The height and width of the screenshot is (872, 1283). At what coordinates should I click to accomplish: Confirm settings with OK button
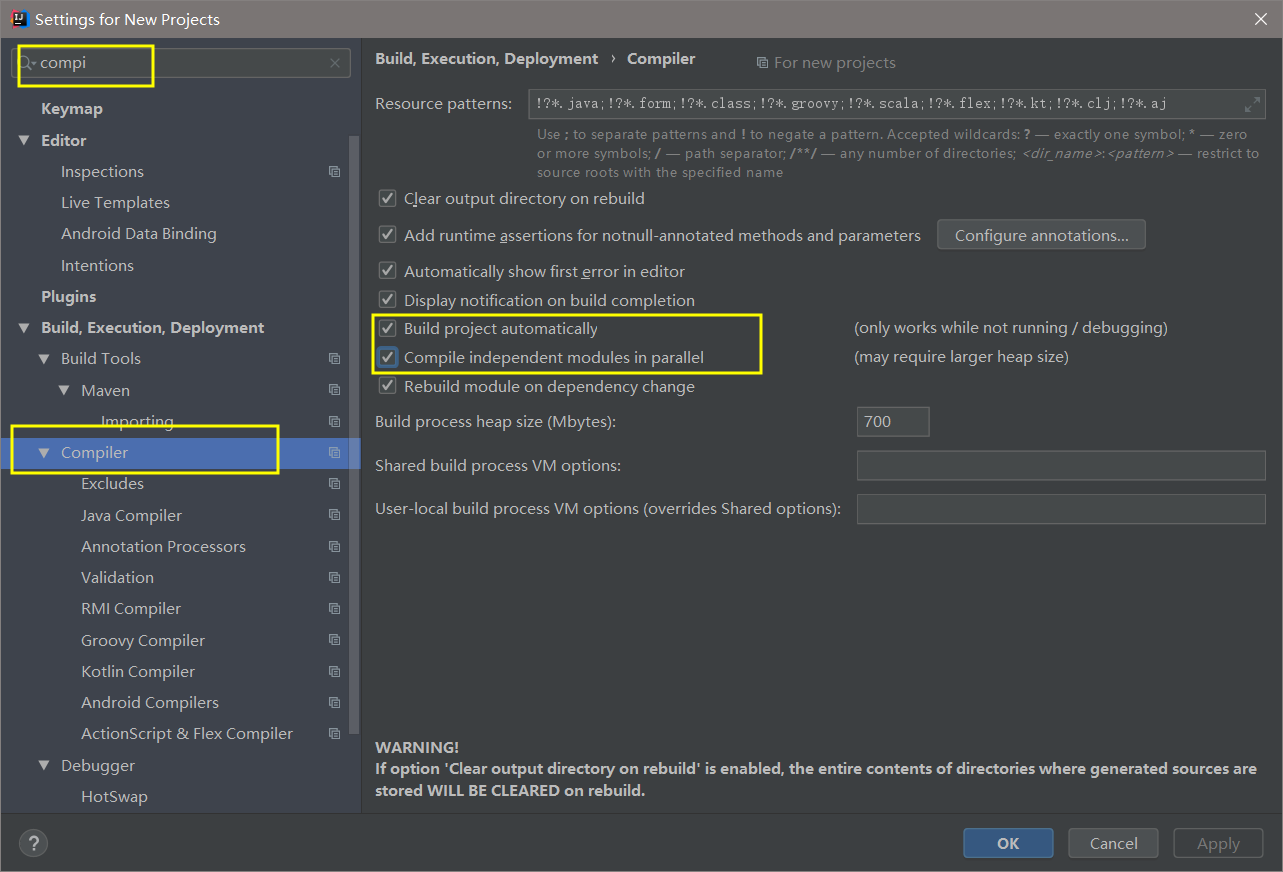point(1008,843)
